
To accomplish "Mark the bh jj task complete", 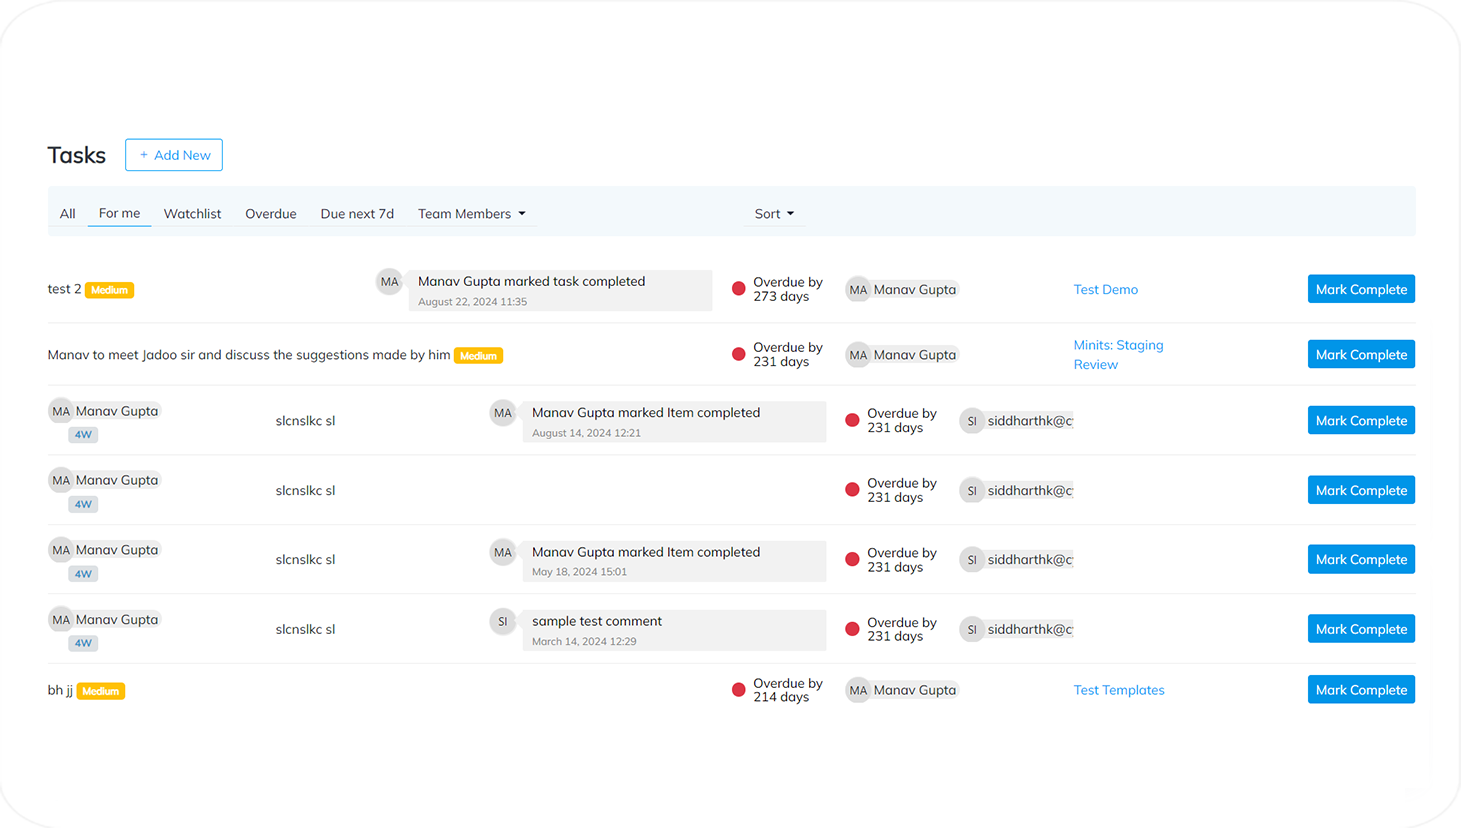I will tap(1360, 690).
